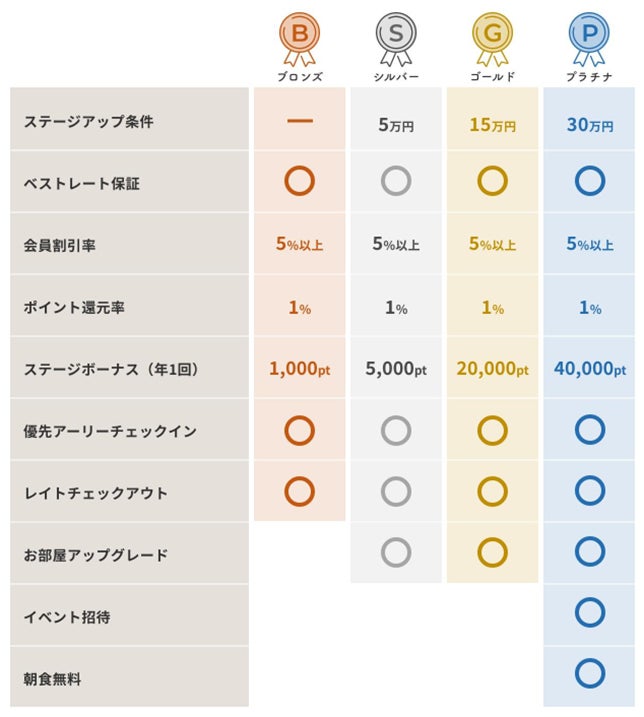Click the Platinum 40,000pt stage bonus
This screenshot has width=644, height=717.
point(590,369)
